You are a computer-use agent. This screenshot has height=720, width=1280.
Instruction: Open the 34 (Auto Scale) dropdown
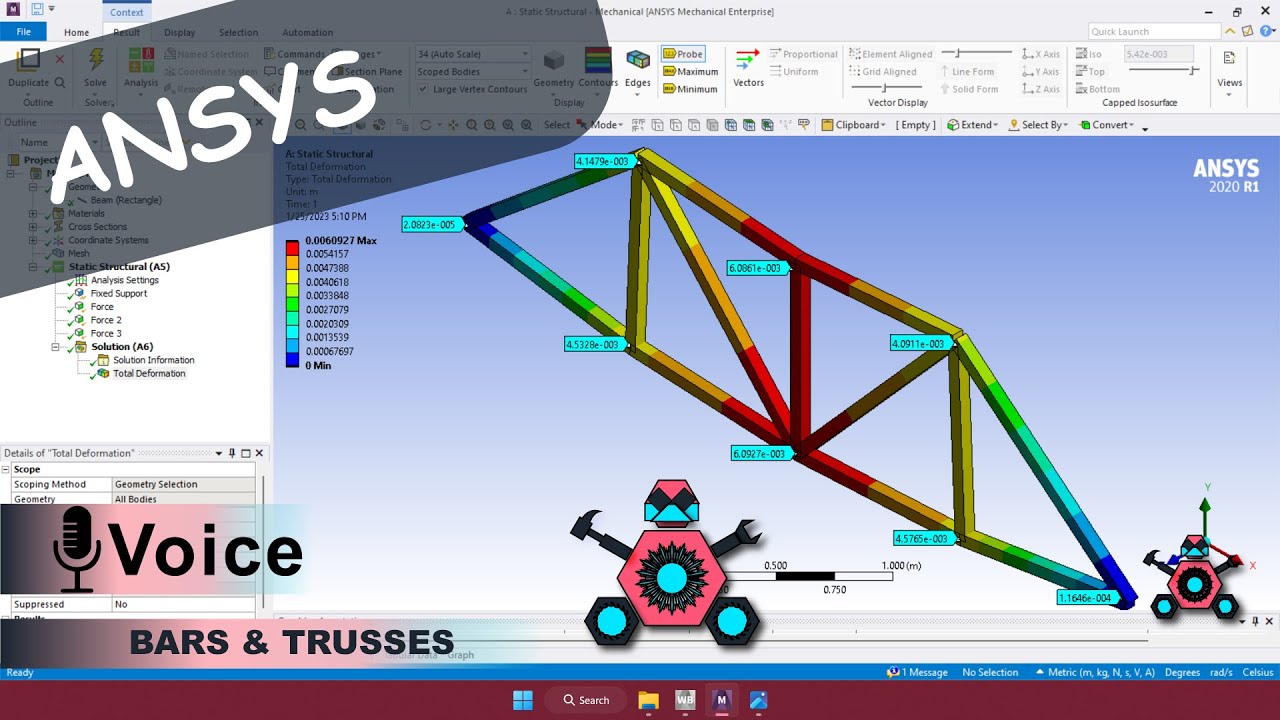tap(473, 54)
